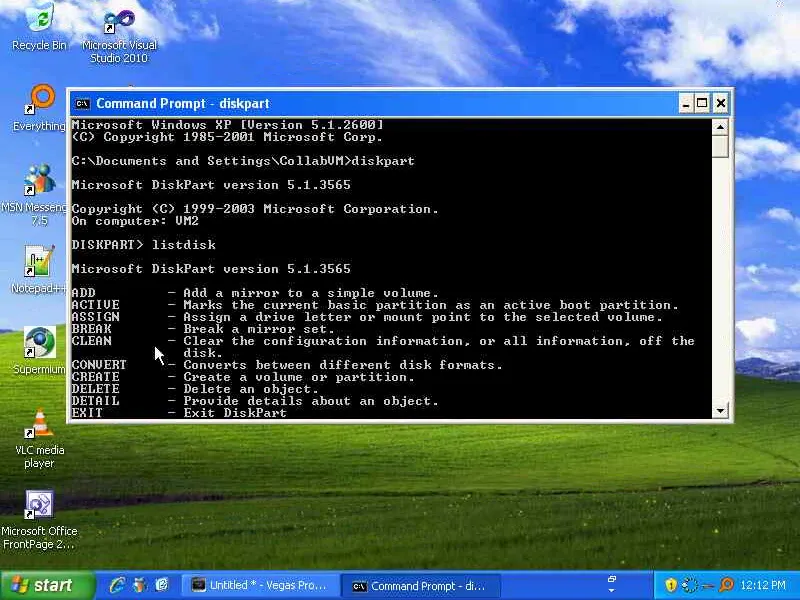Open Command Prompt system menu icon in title bar
The image size is (800, 600).
click(82, 104)
